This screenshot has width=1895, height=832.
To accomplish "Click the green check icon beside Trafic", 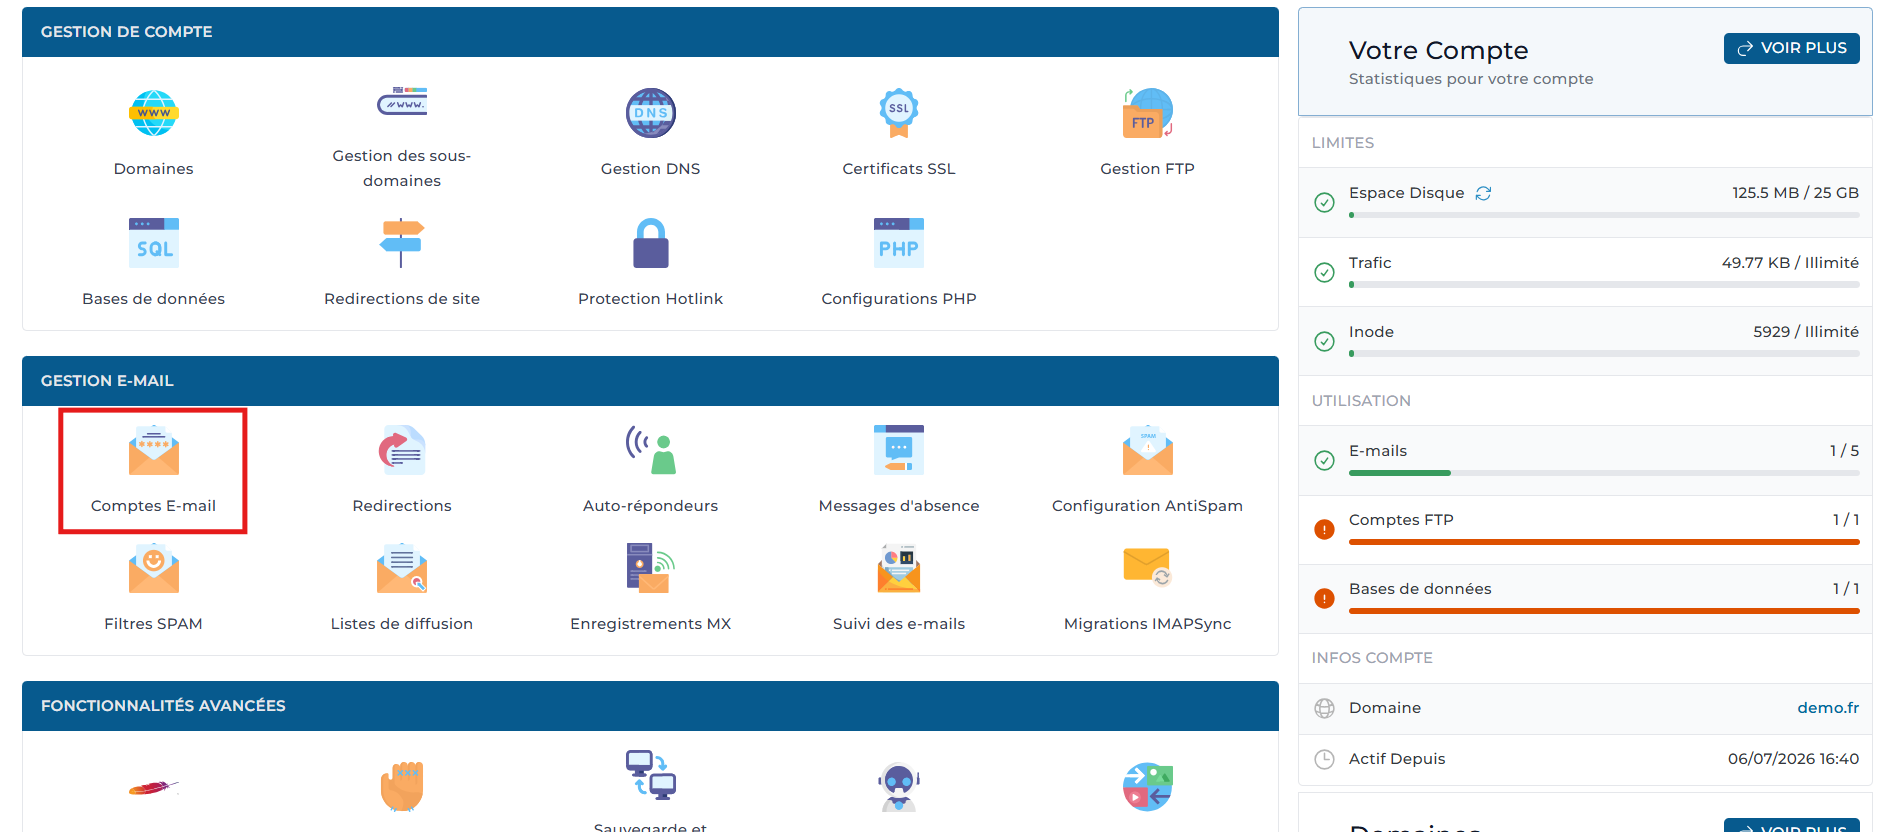I will click(1324, 272).
